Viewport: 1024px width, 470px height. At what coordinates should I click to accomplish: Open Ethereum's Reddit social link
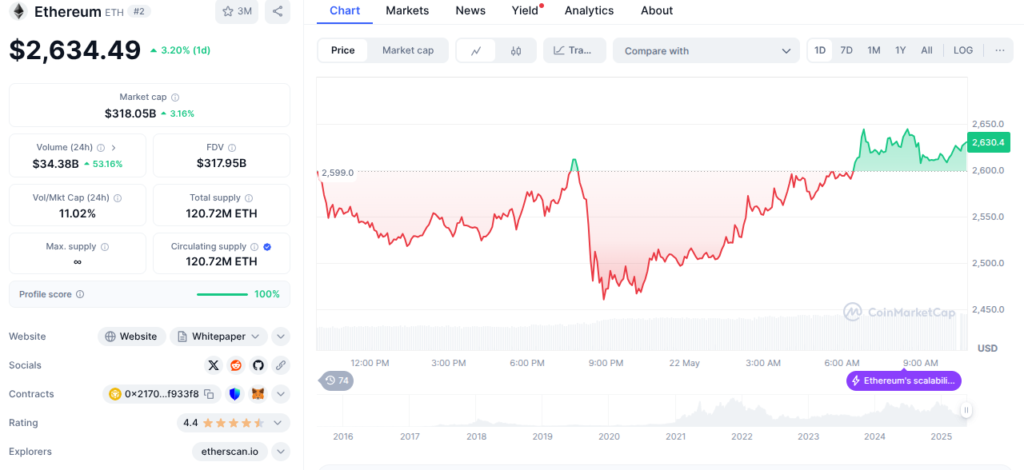coord(236,366)
